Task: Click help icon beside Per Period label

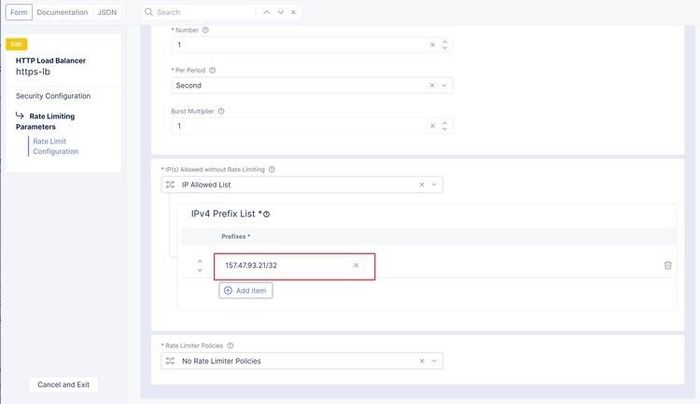Action: click(x=212, y=70)
